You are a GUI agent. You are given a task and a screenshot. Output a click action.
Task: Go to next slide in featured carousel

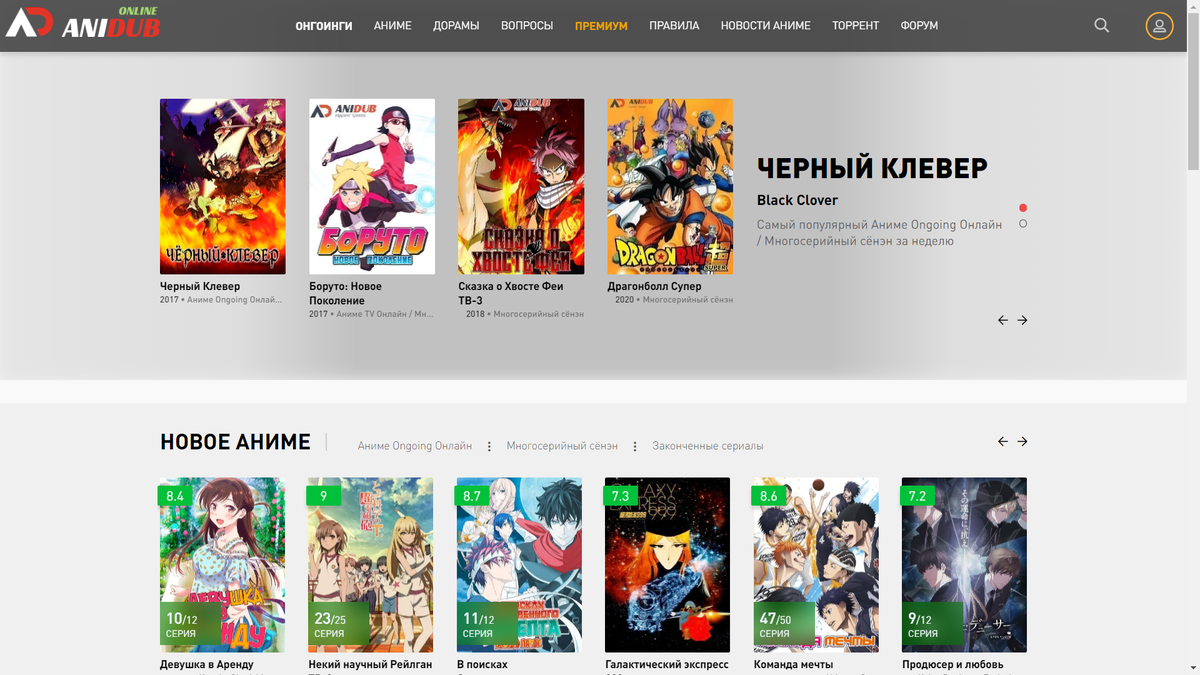[x=1022, y=320]
